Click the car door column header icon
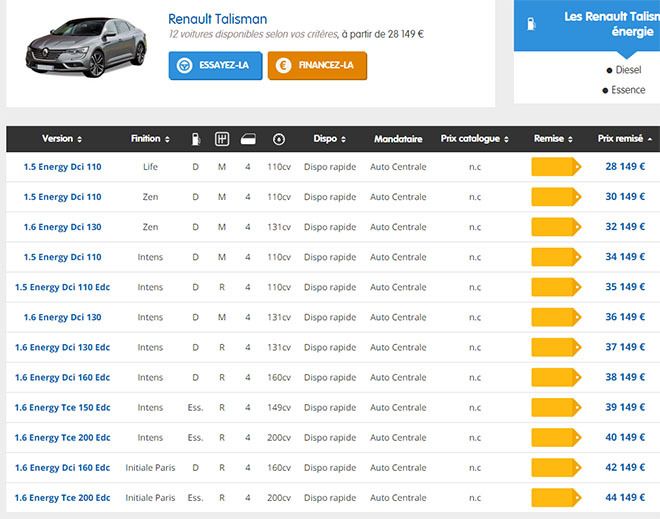This screenshot has height=519, width=660. pos(248,139)
